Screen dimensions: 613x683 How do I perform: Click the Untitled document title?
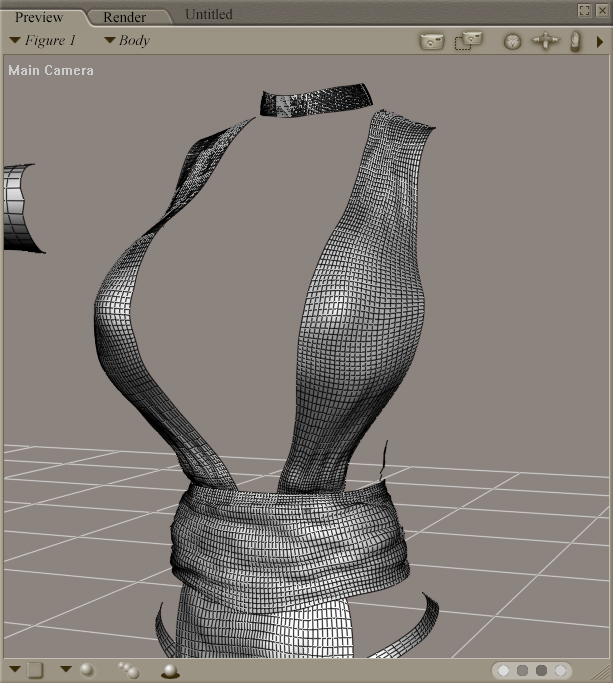209,14
